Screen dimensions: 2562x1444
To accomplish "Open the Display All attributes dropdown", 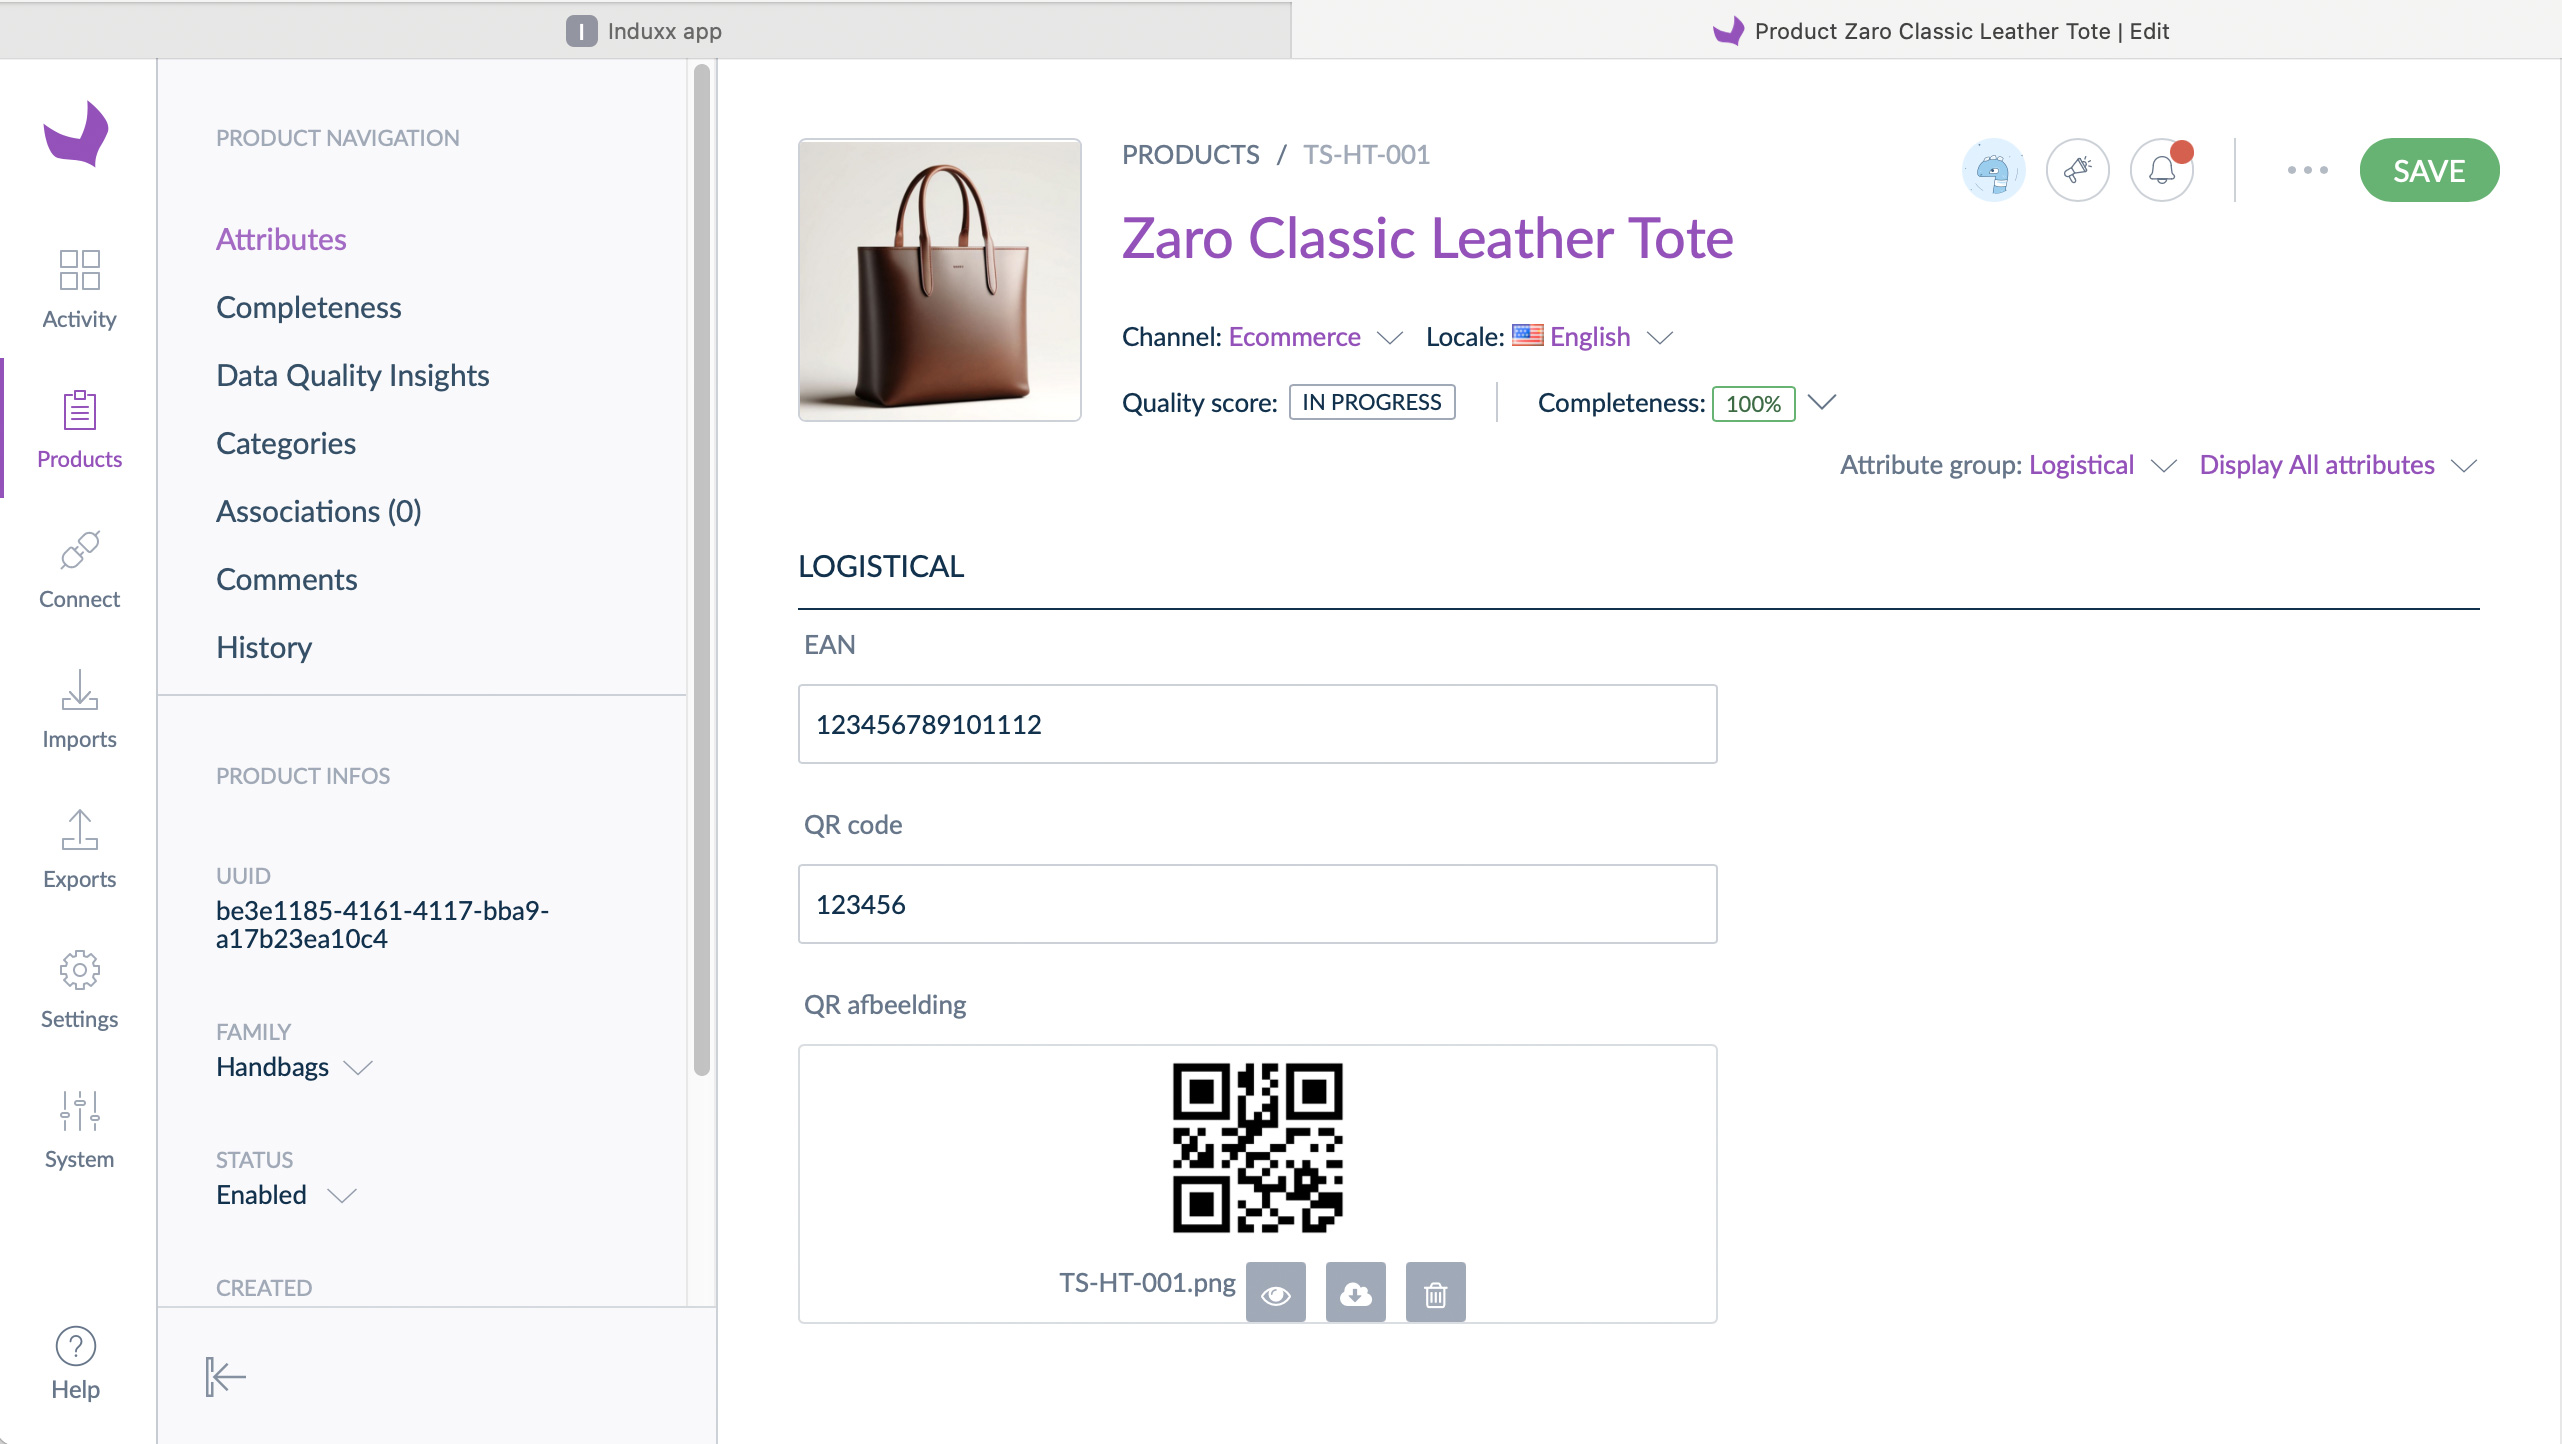I will [2338, 465].
